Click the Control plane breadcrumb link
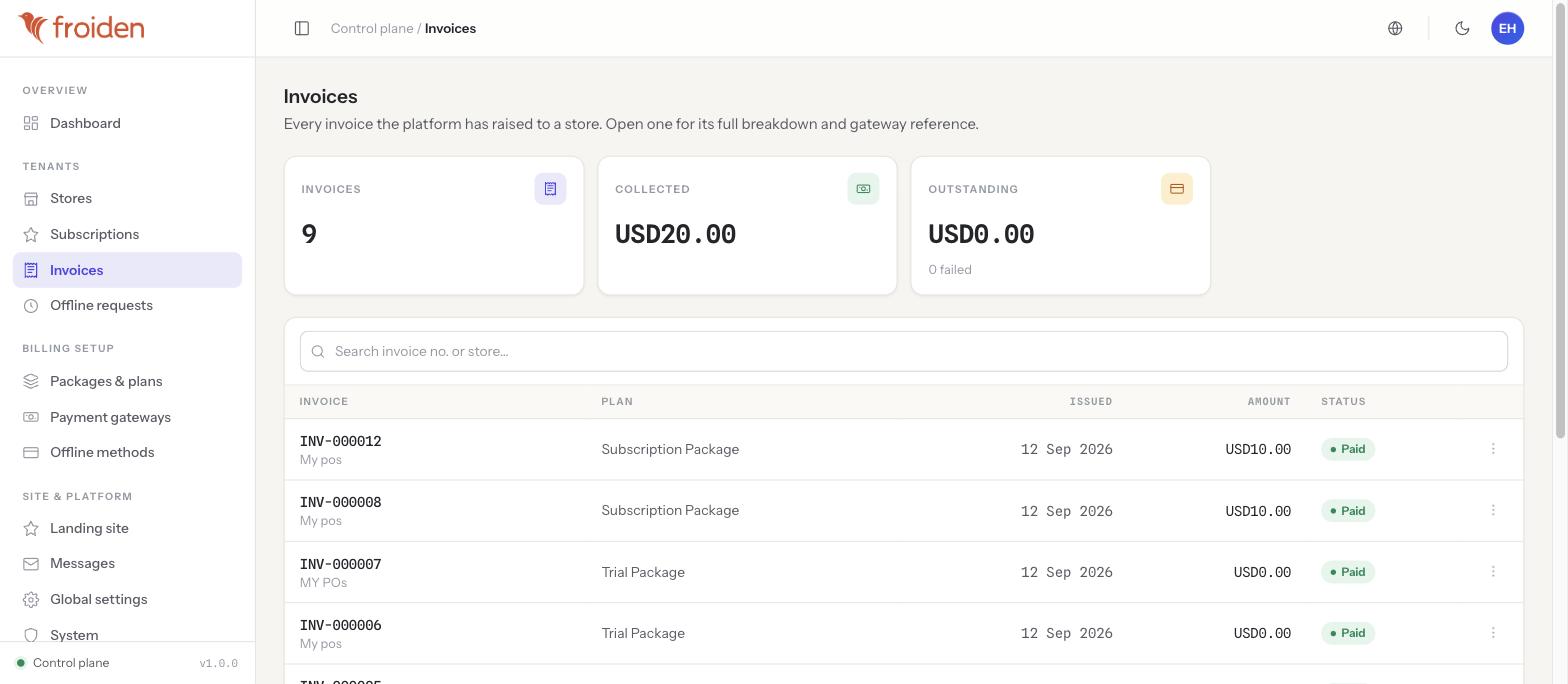 click(372, 28)
